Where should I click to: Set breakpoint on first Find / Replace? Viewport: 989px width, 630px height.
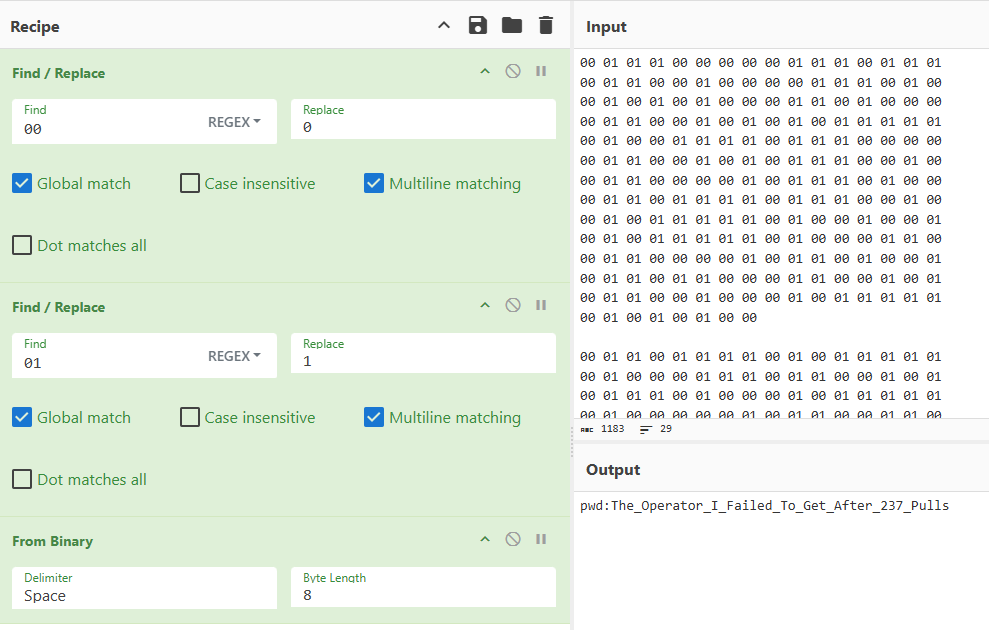click(x=541, y=72)
